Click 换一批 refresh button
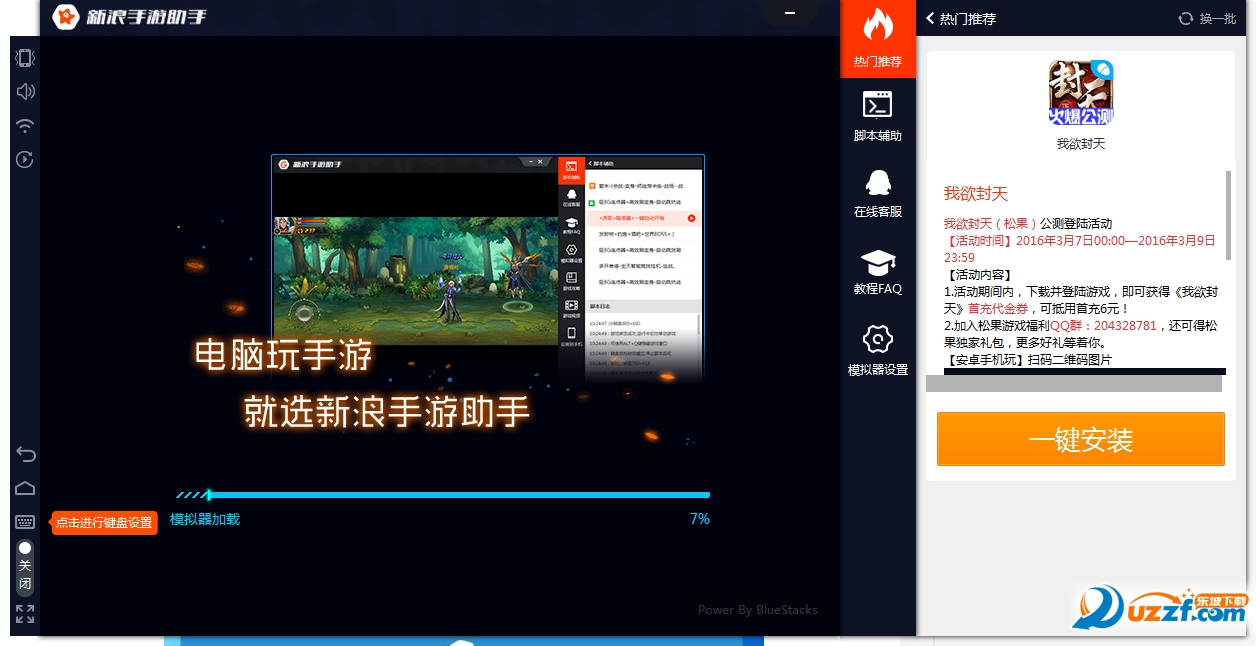The height and width of the screenshot is (646, 1256). (1207, 18)
